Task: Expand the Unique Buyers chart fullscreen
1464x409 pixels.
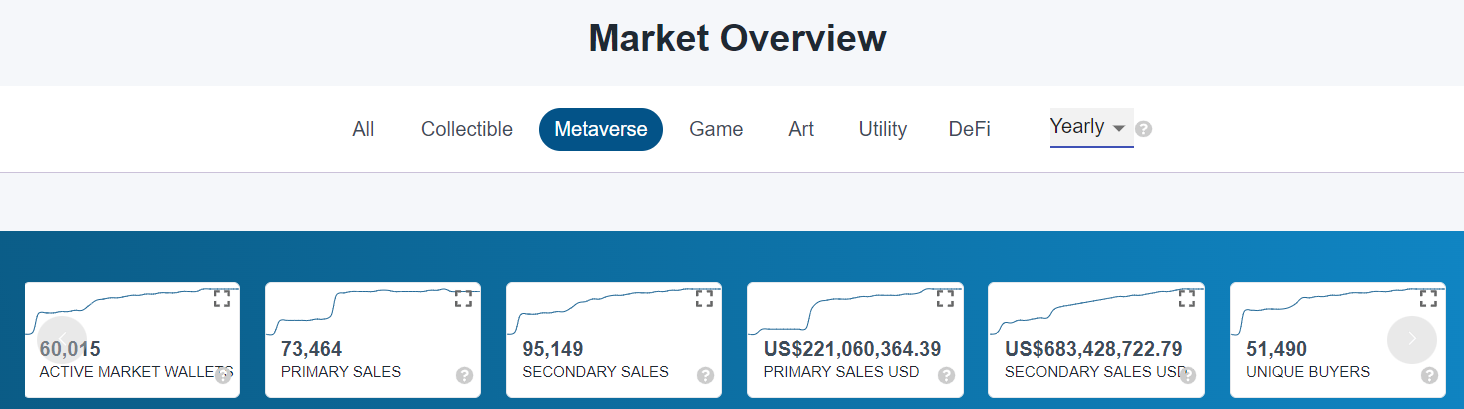Action: click(x=1428, y=298)
